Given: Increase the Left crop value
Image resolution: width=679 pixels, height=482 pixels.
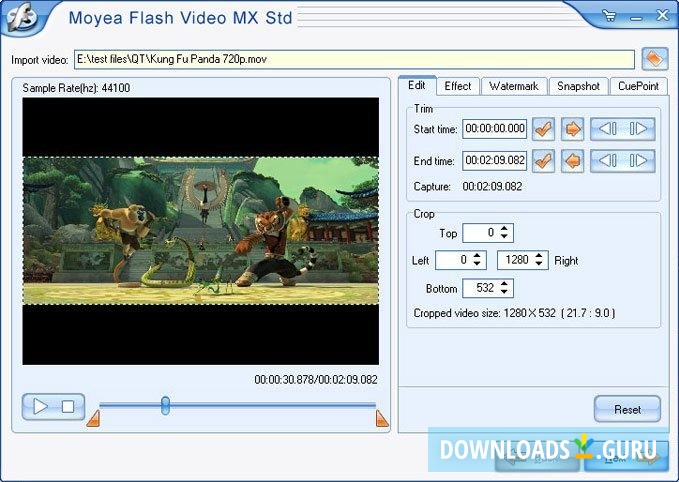Looking at the screenshot, I should point(477,256).
